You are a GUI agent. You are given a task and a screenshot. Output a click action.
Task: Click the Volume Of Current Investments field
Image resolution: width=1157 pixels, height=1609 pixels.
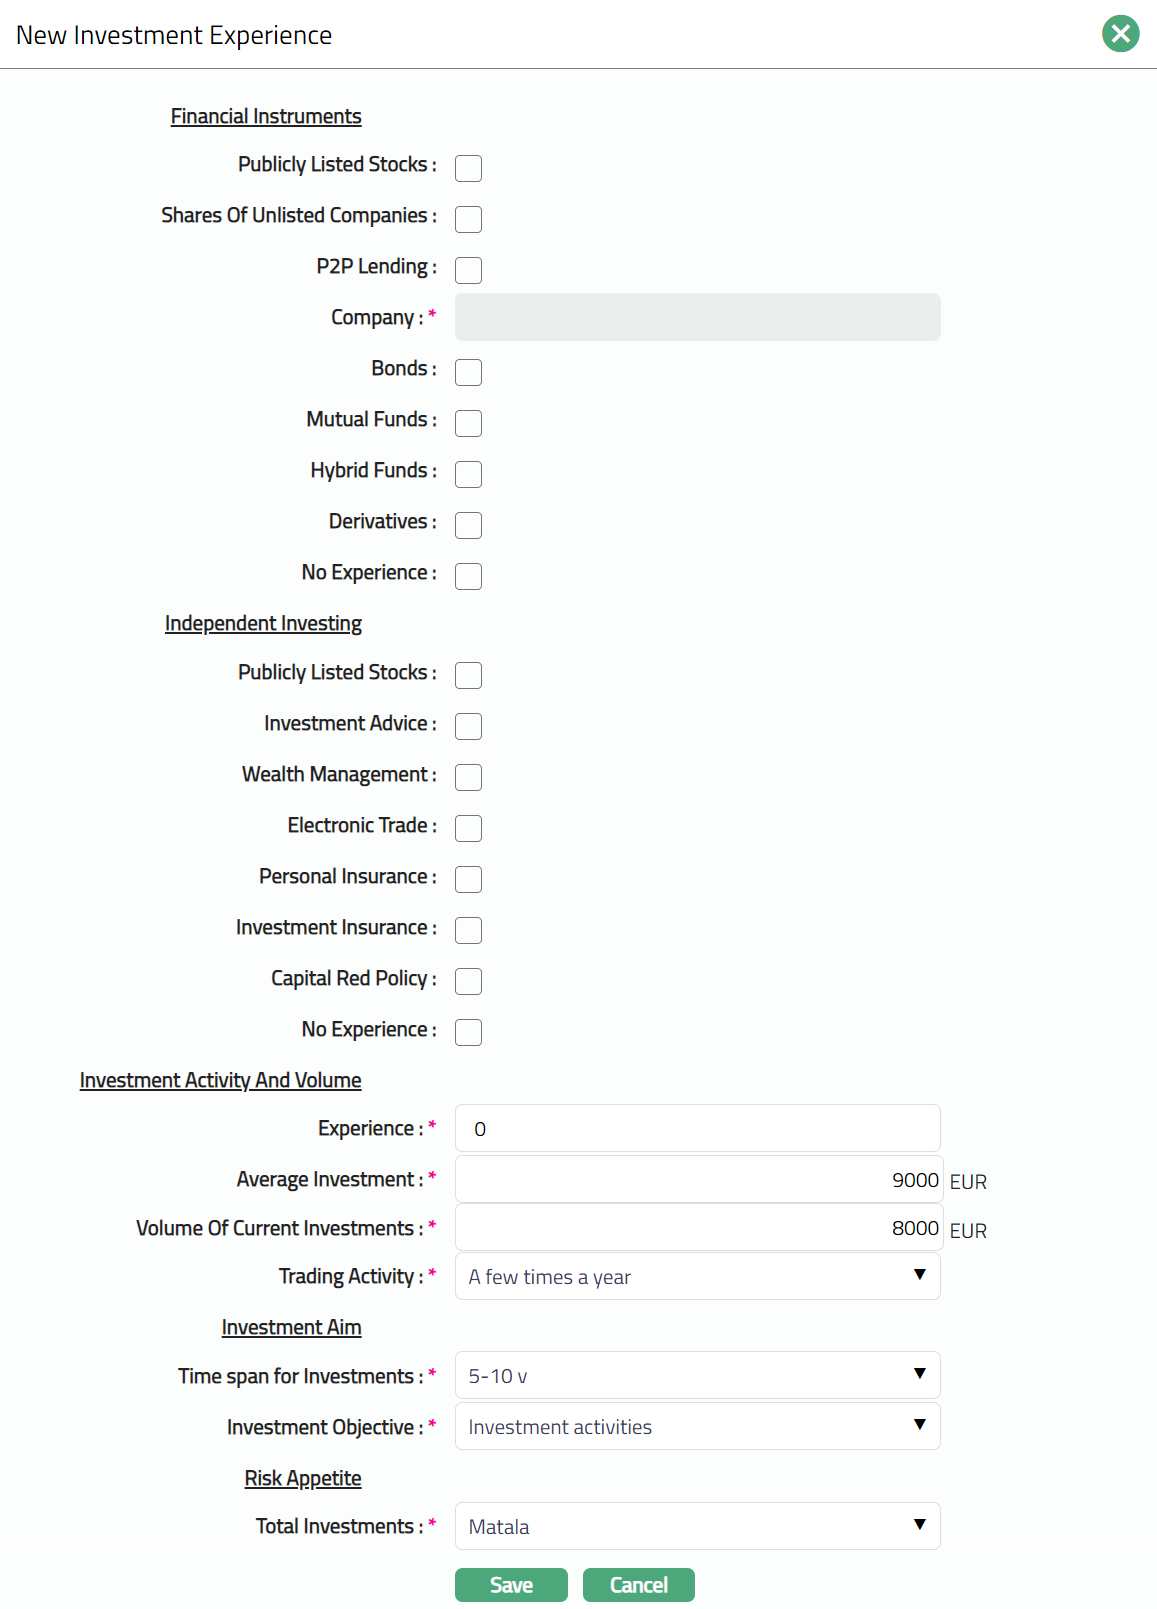pyautogui.click(x=697, y=1227)
